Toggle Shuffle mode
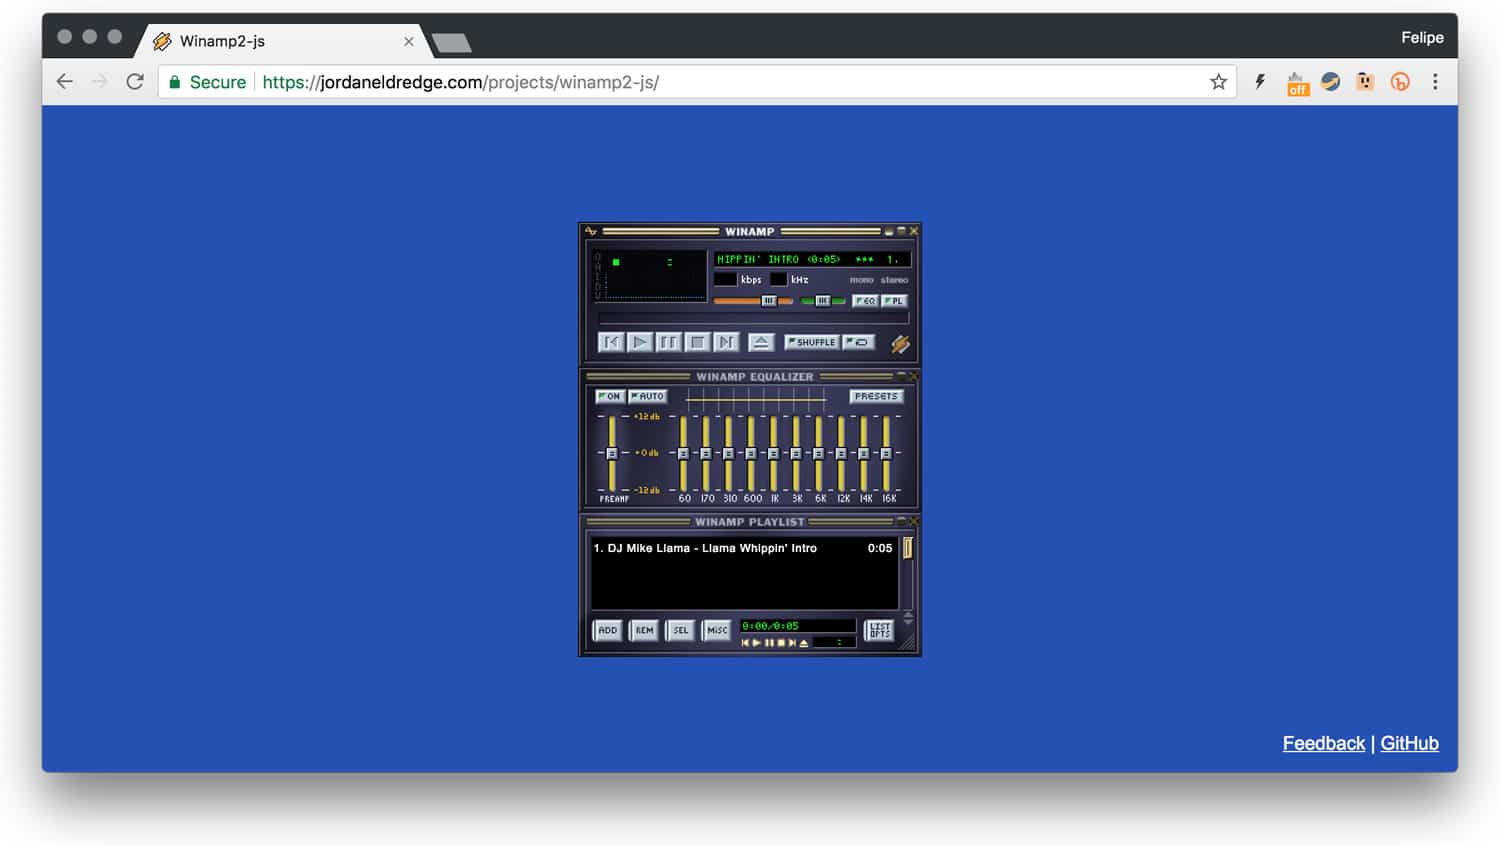 coord(814,342)
